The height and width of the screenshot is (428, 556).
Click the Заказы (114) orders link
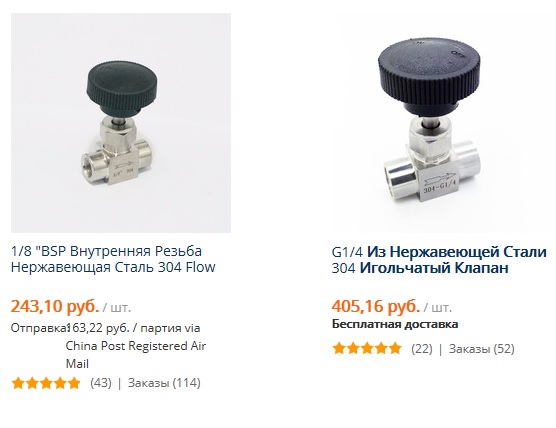164,383
